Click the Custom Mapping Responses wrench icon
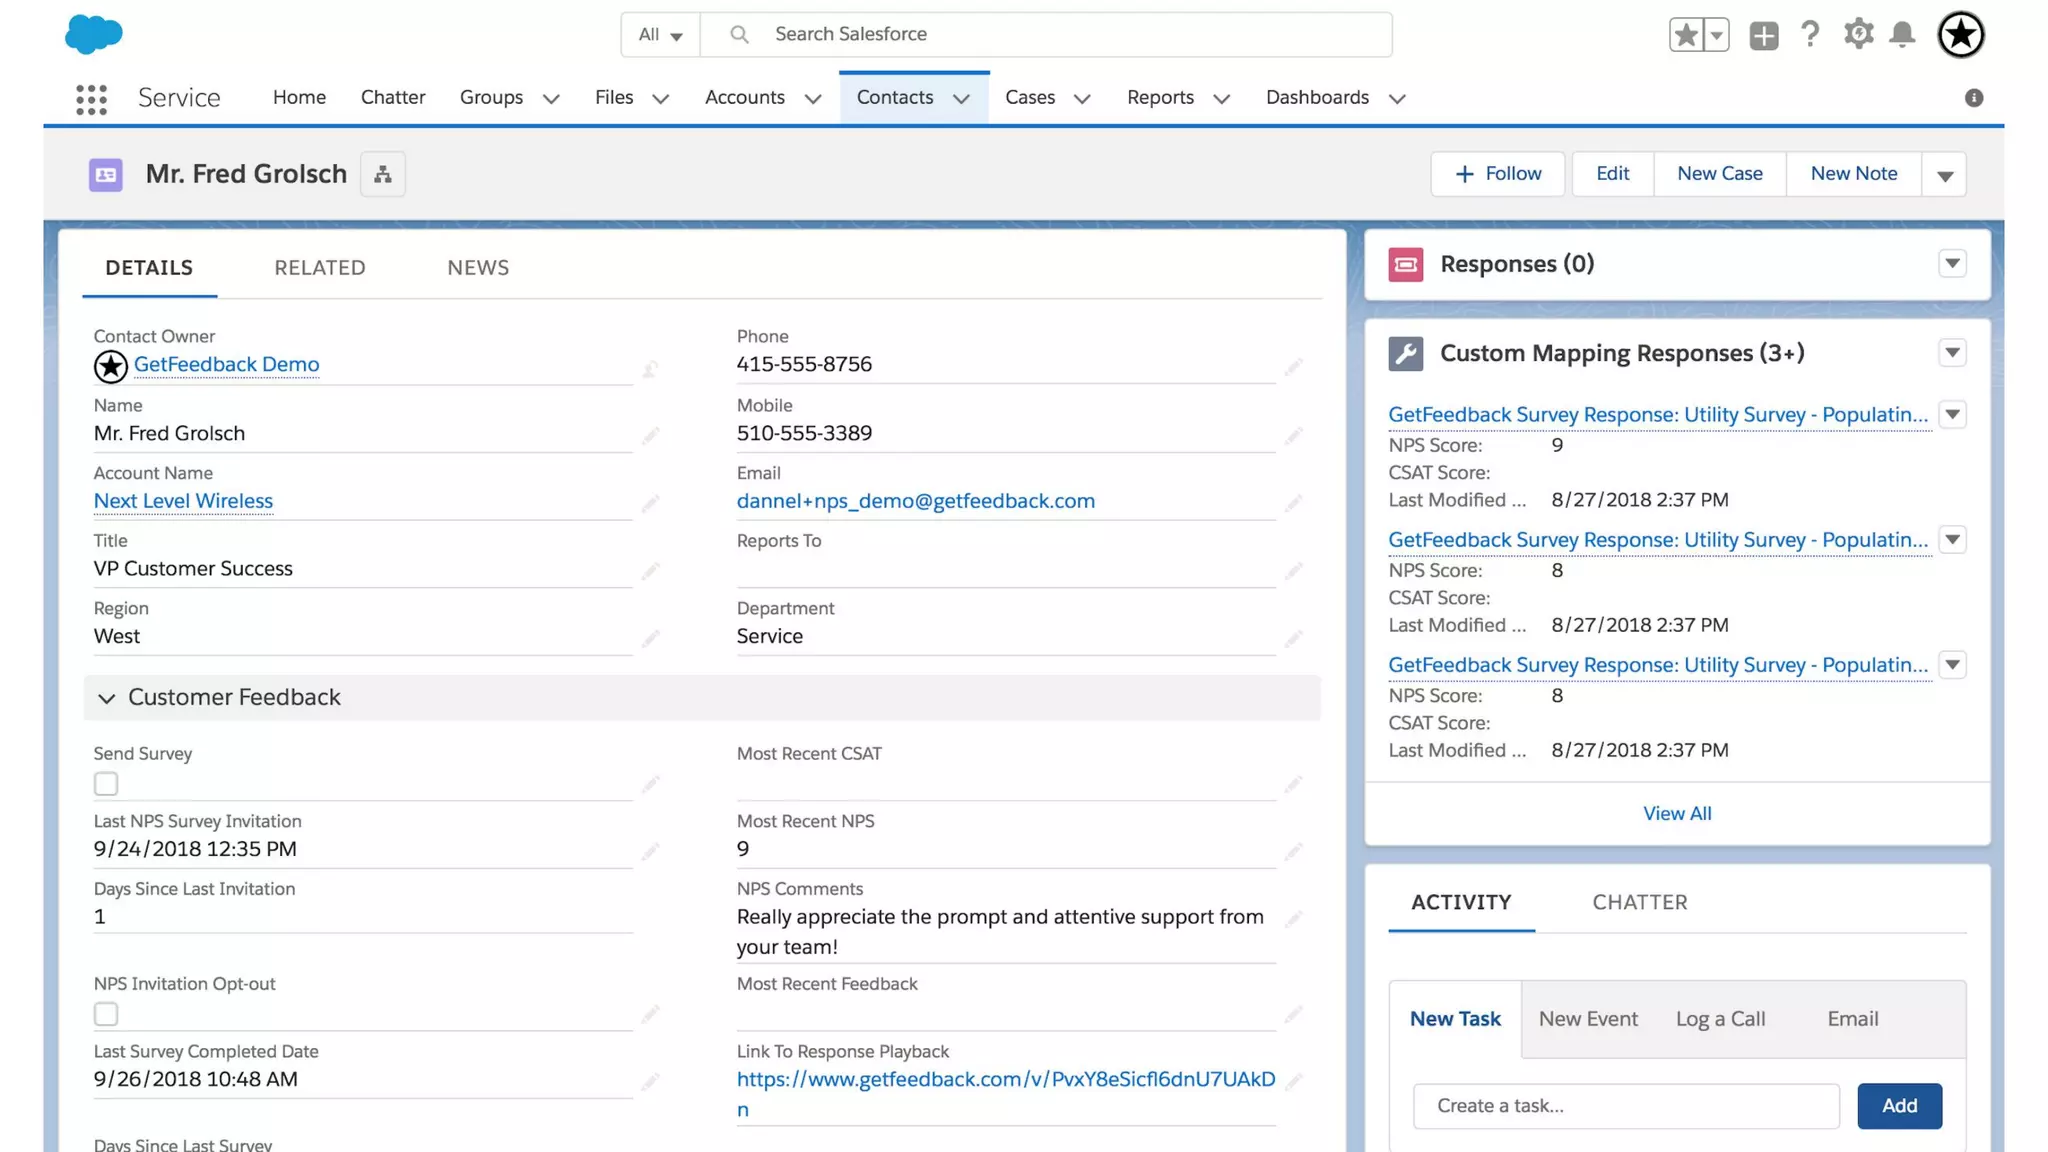Viewport: 2048px width, 1152px height. [1406, 354]
